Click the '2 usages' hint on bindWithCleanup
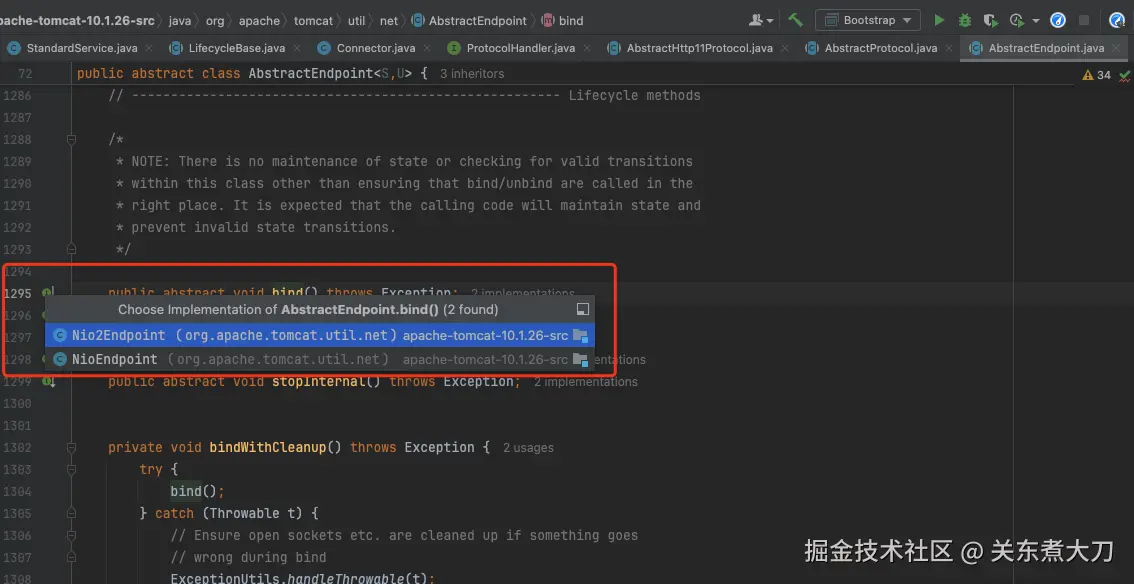The width and height of the screenshot is (1134, 584). (528, 447)
